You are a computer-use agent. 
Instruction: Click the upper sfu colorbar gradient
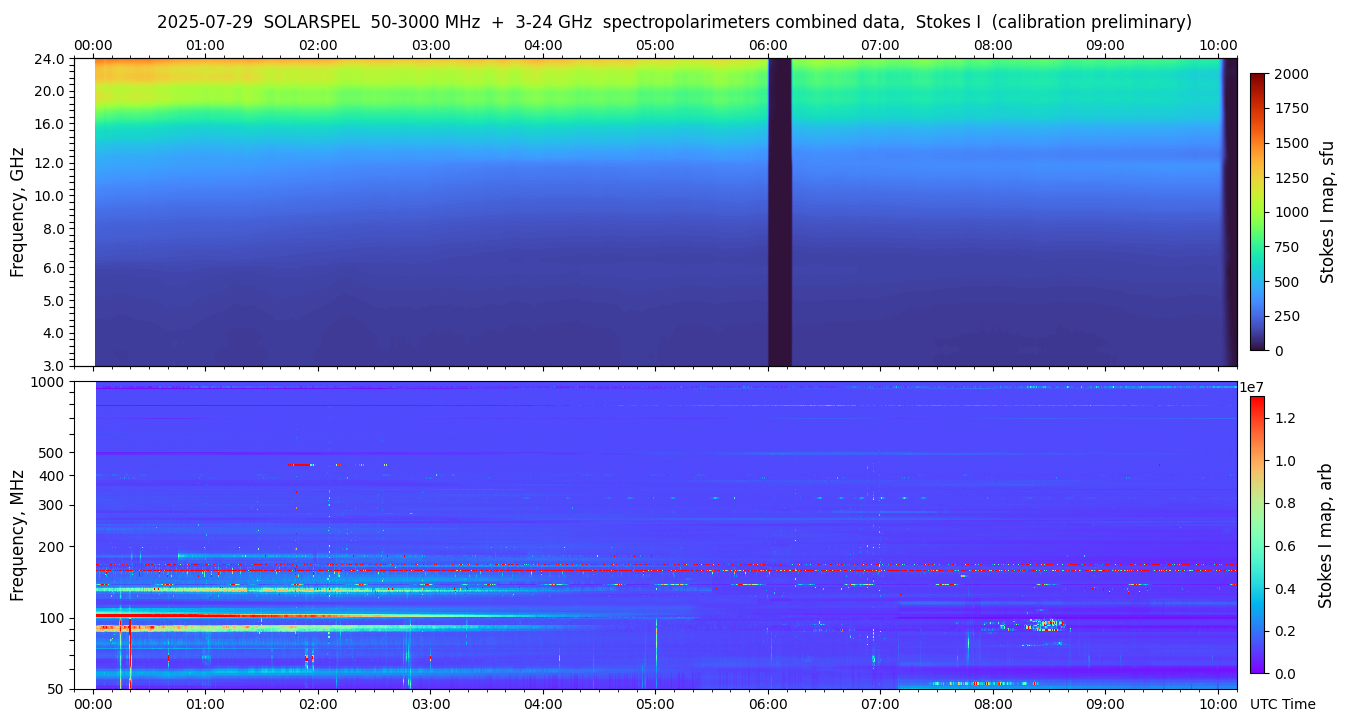1258,211
